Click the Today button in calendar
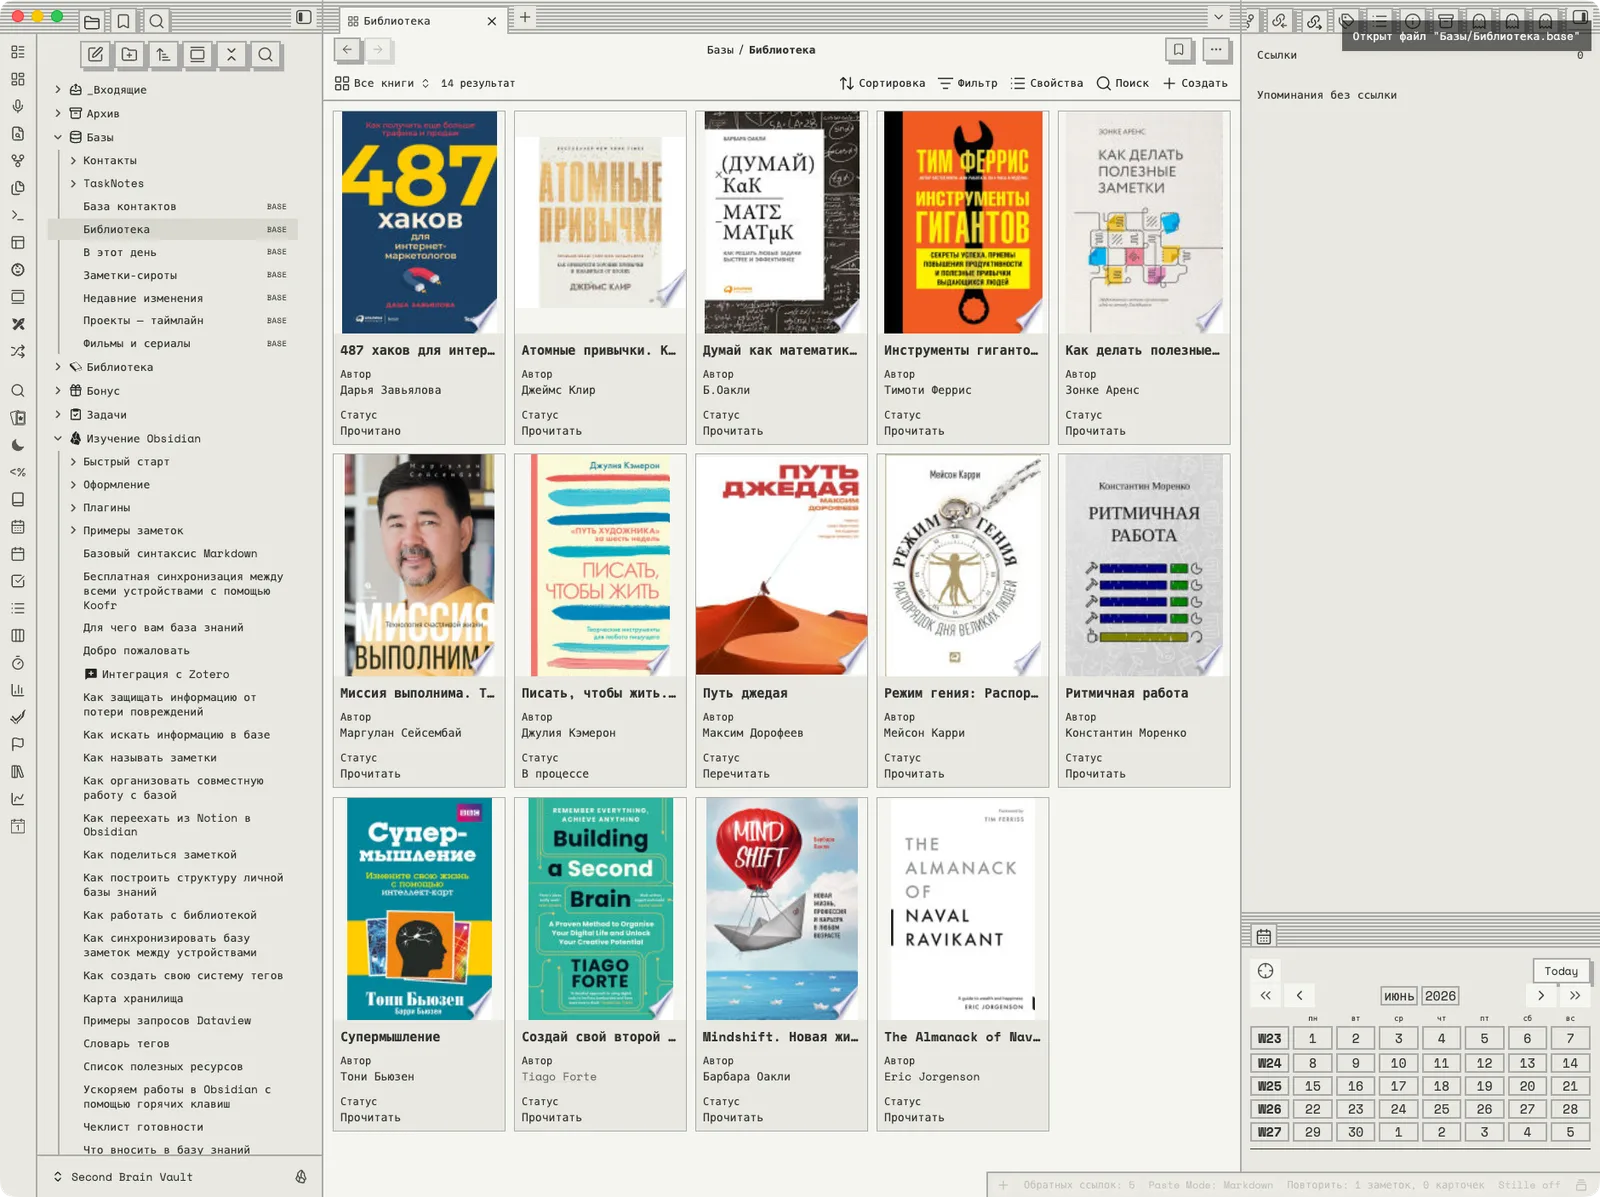Viewport: 1600px width, 1197px height. click(1560, 971)
